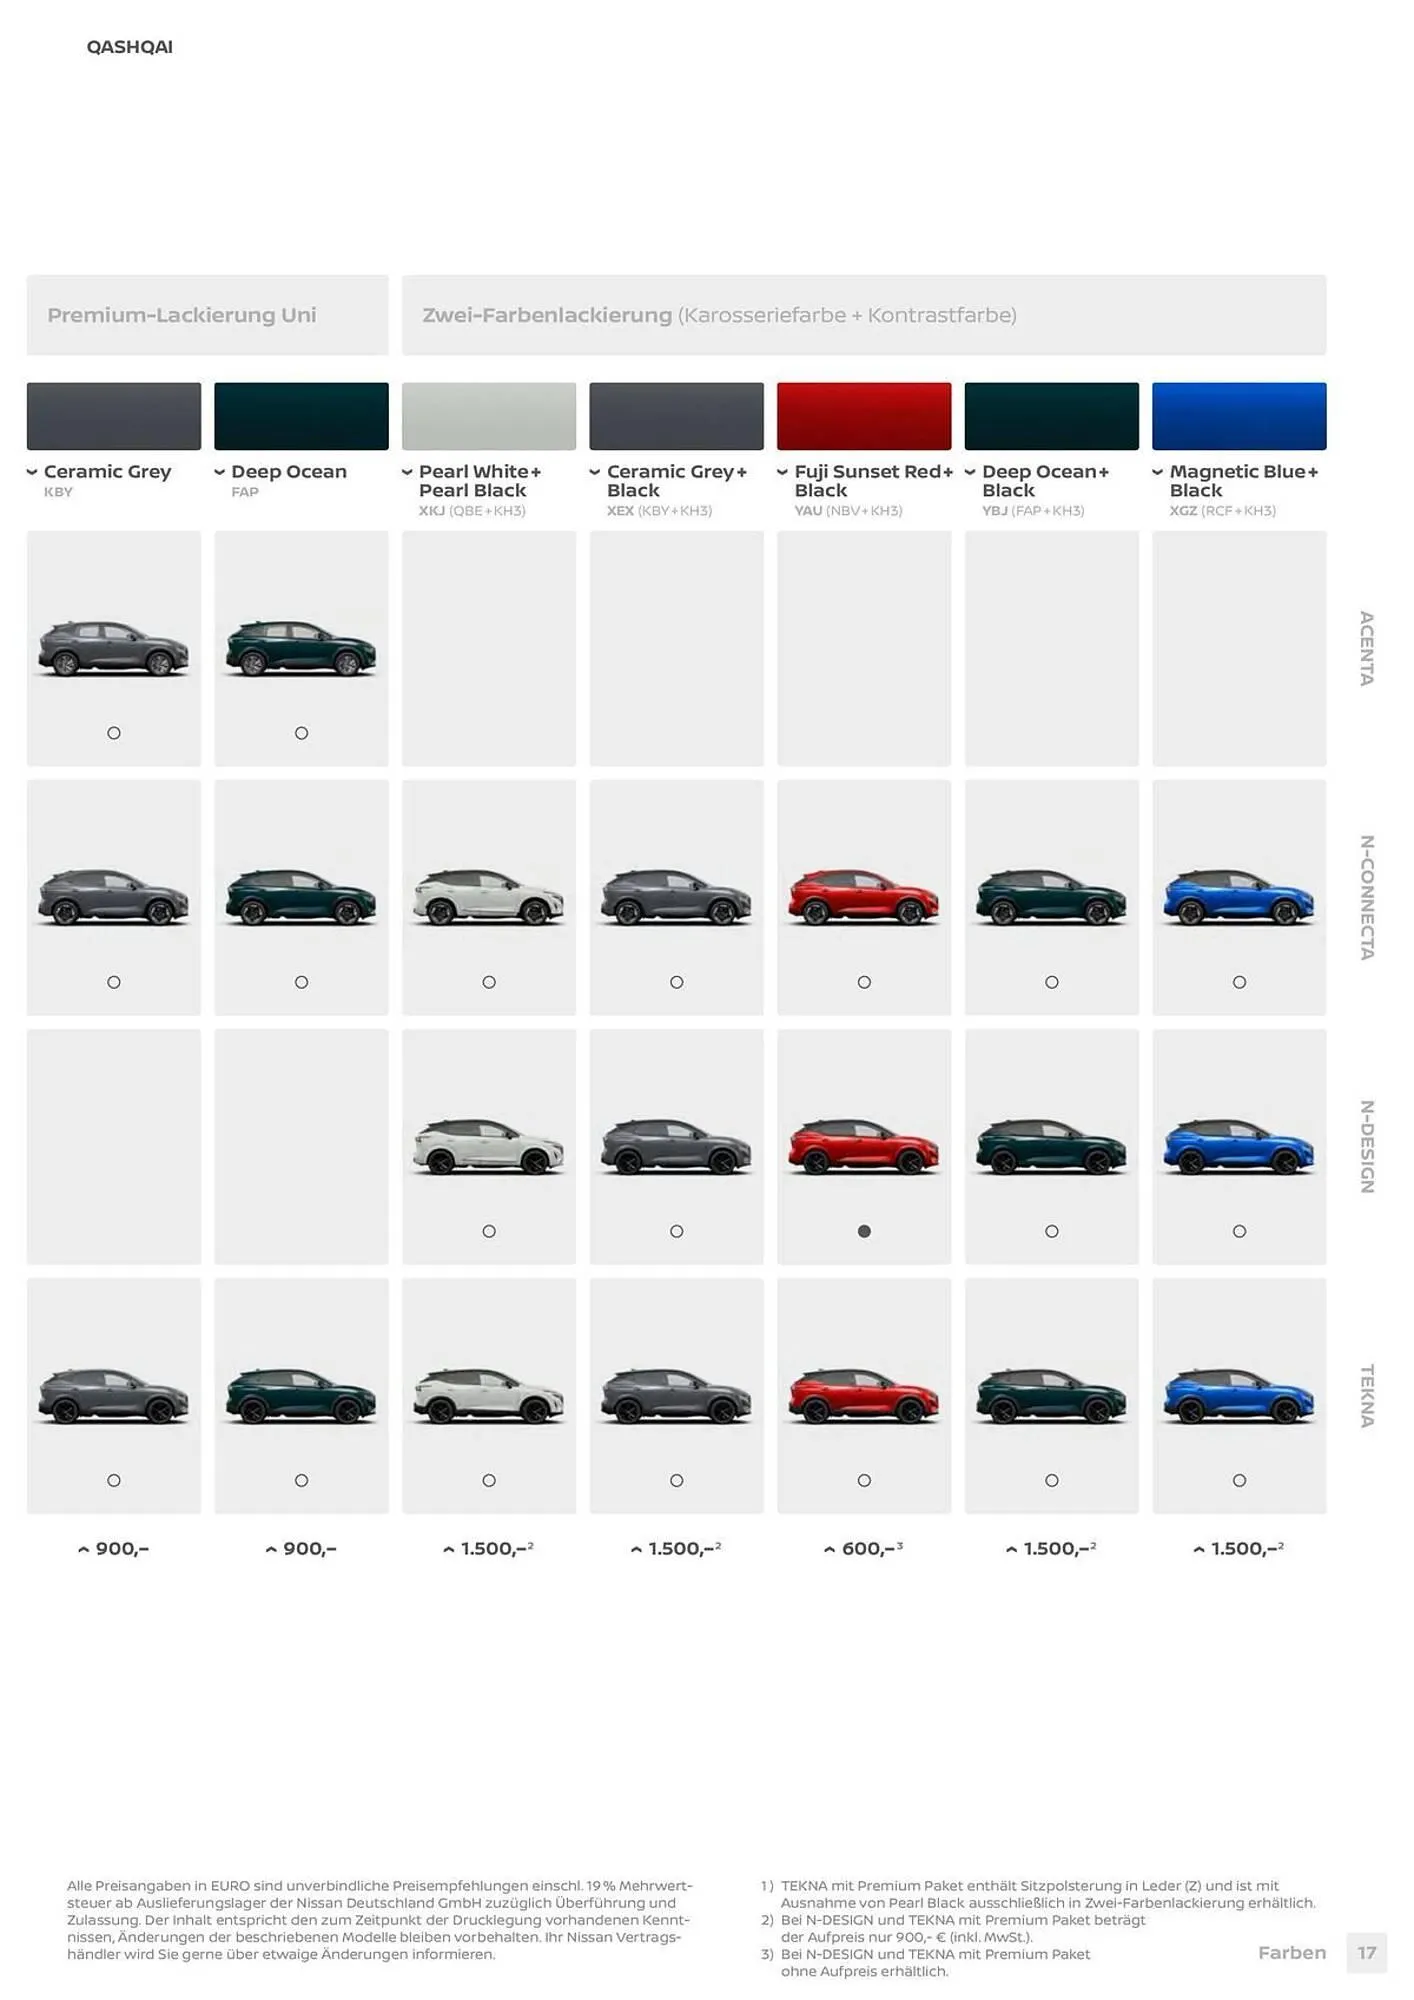Expand chevron beside Pearl White+ Pearl Black

pyautogui.click(x=407, y=472)
